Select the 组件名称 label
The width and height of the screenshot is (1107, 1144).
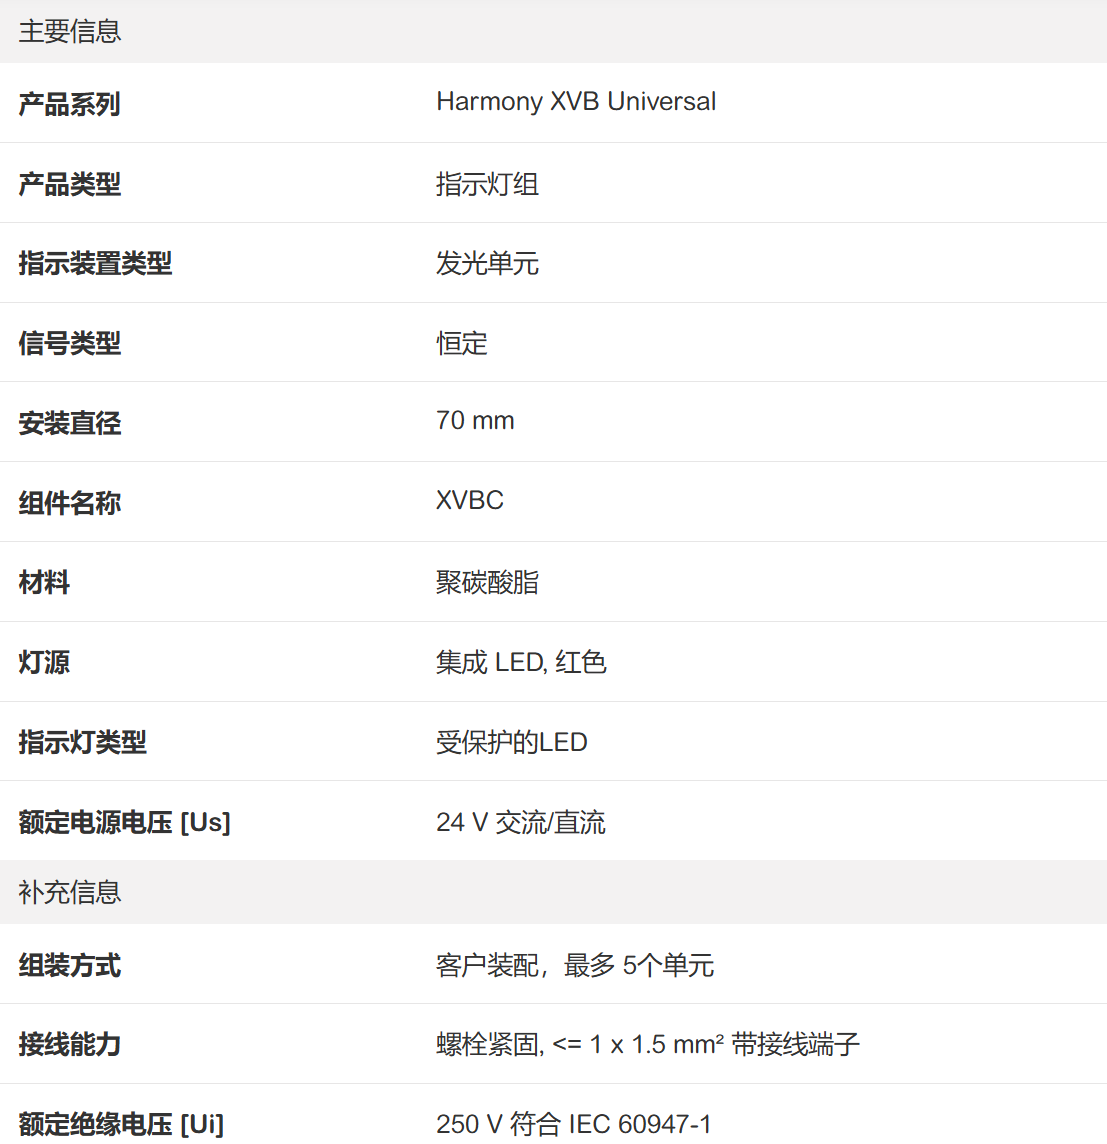69,503
